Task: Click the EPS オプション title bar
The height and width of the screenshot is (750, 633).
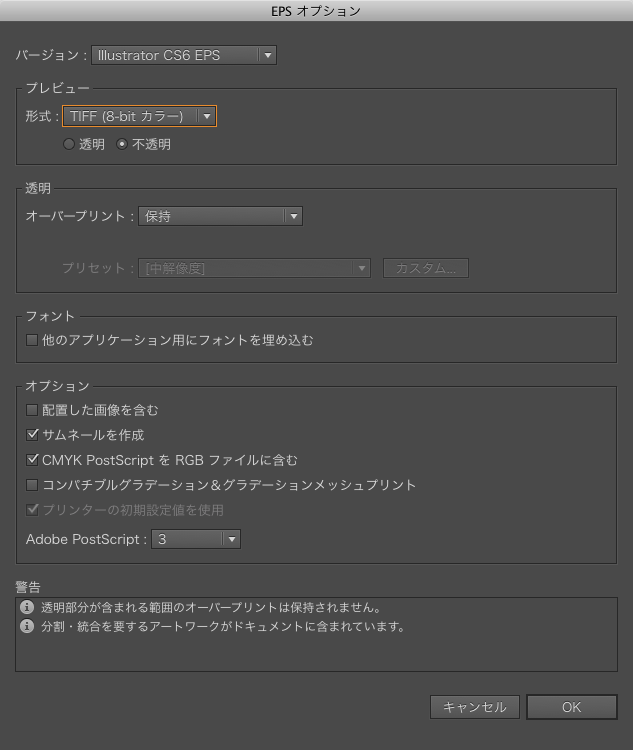Action: tap(316, 11)
